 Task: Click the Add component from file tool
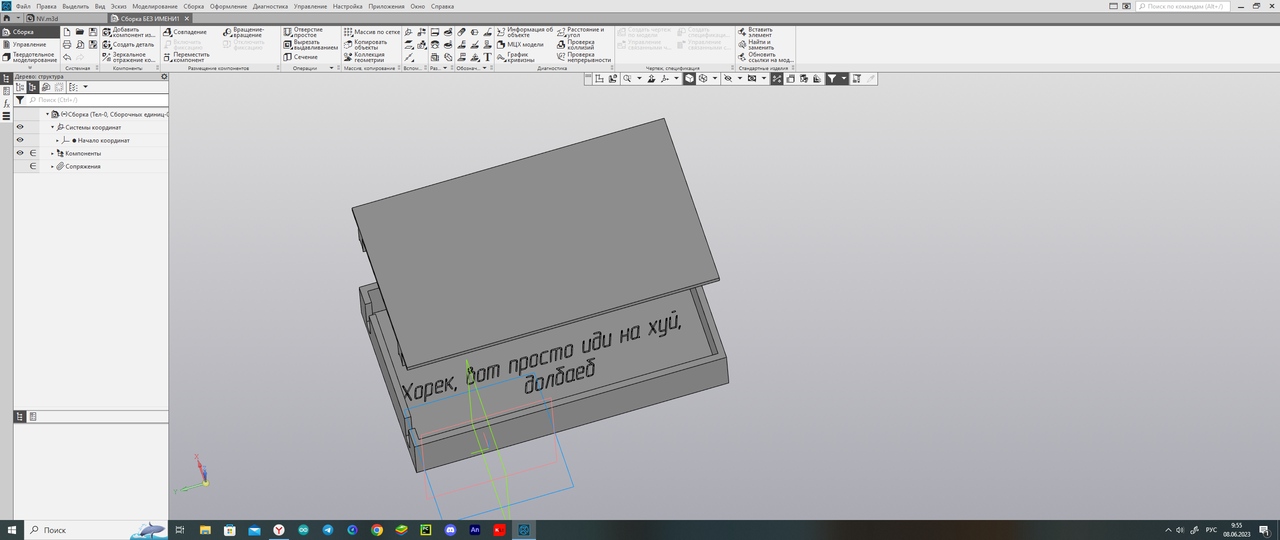click(129, 32)
